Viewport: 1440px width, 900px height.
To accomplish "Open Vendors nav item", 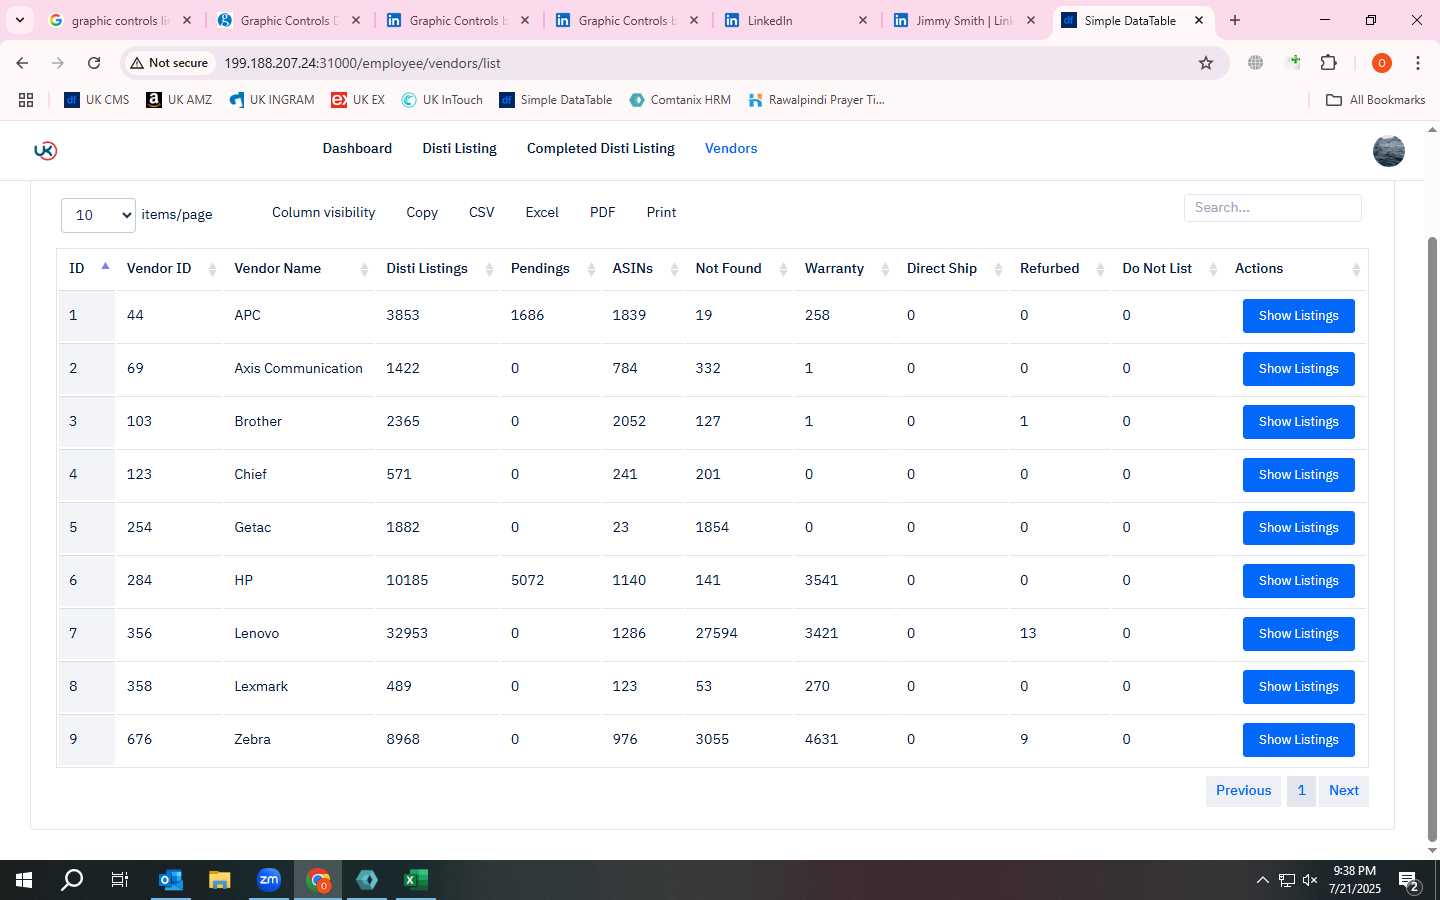I will click(731, 148).
